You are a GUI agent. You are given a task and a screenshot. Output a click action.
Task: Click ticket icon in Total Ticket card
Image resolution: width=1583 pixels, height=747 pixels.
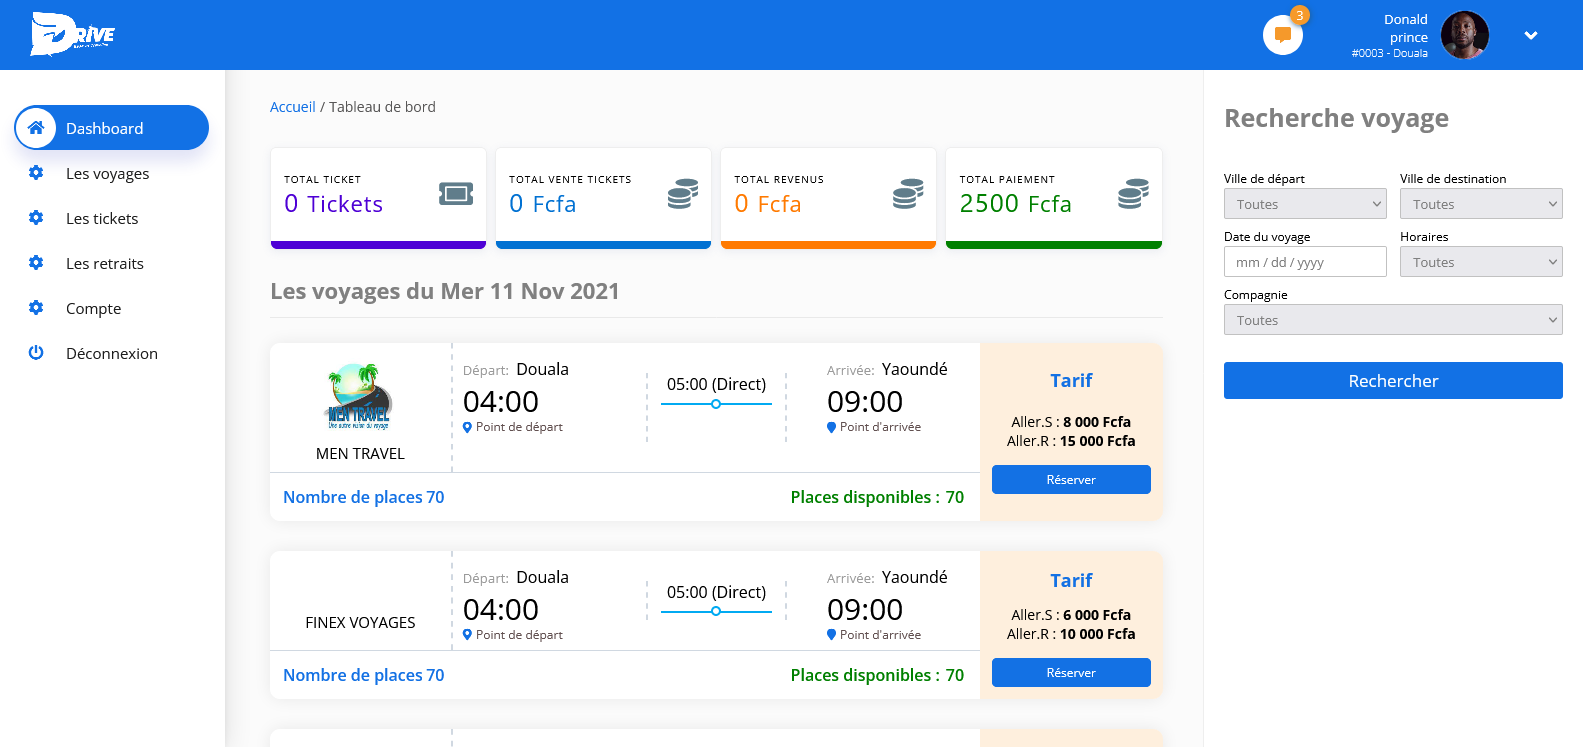(x=456, y=193)
